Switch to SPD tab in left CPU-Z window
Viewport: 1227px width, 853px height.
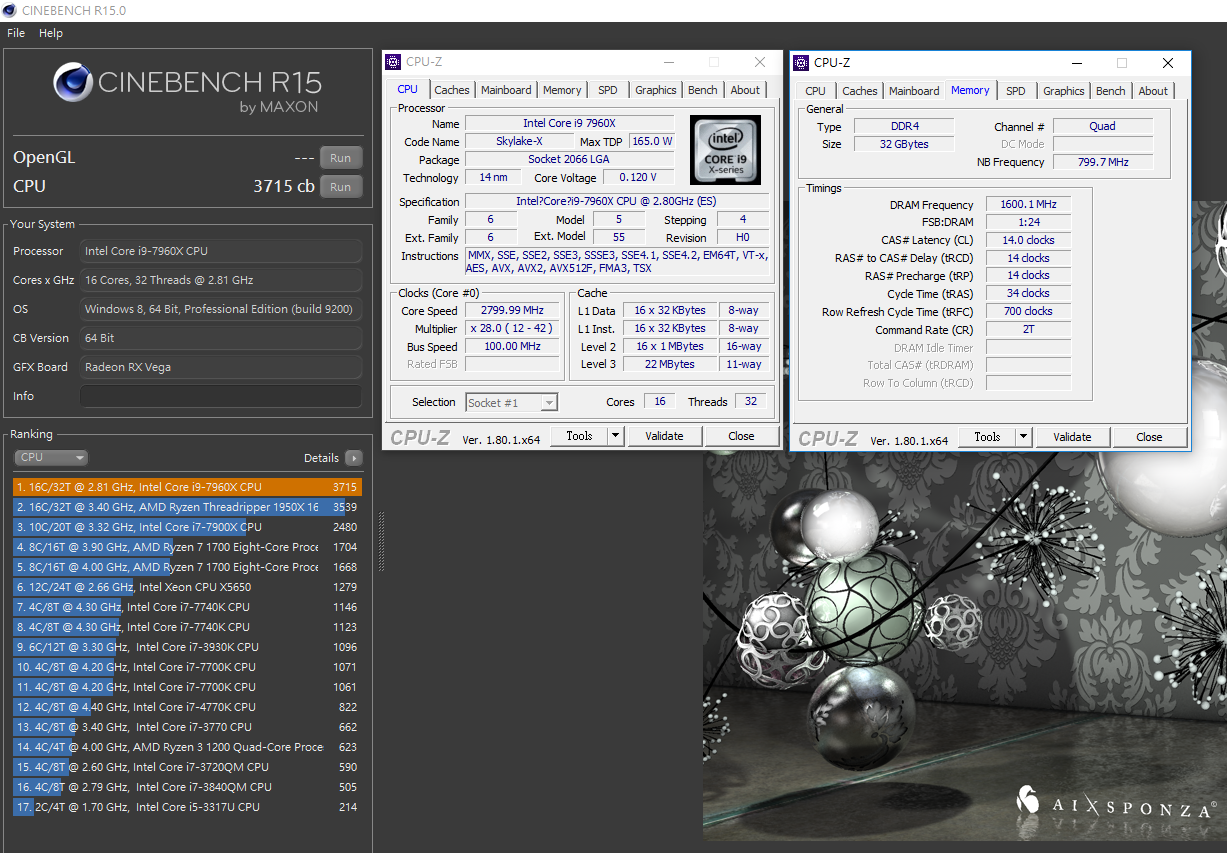608,90
